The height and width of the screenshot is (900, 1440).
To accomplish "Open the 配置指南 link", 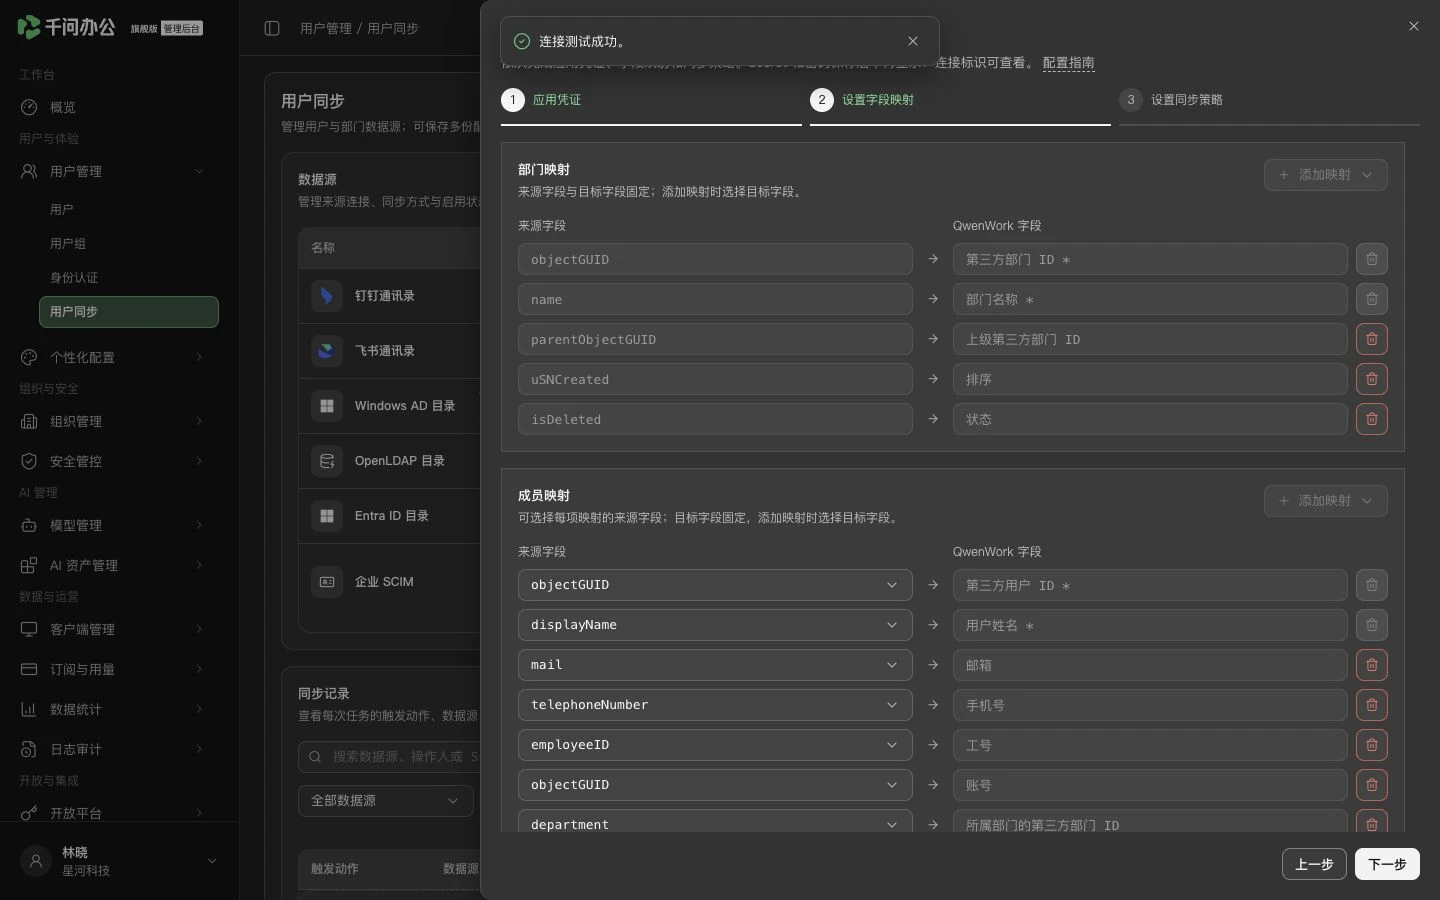I will pyautogui.click(x=1068, y=63).
